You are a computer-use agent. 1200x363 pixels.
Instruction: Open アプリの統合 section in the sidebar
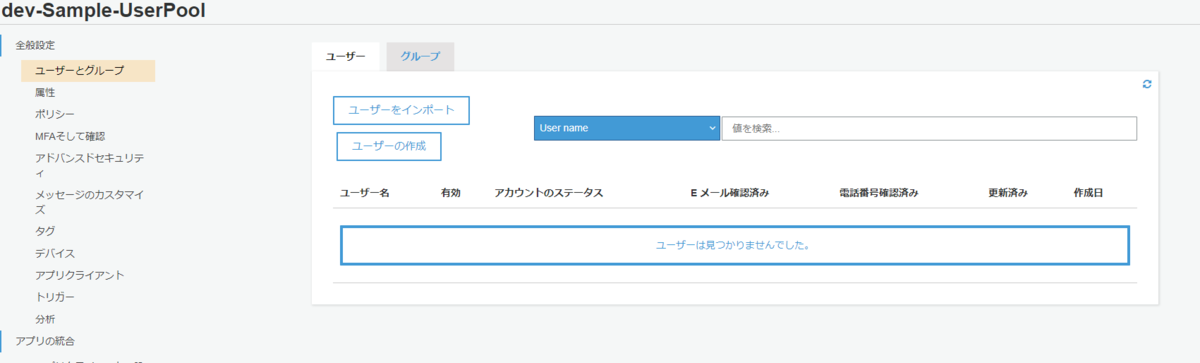pyautogui.click(x=45, y=341)
